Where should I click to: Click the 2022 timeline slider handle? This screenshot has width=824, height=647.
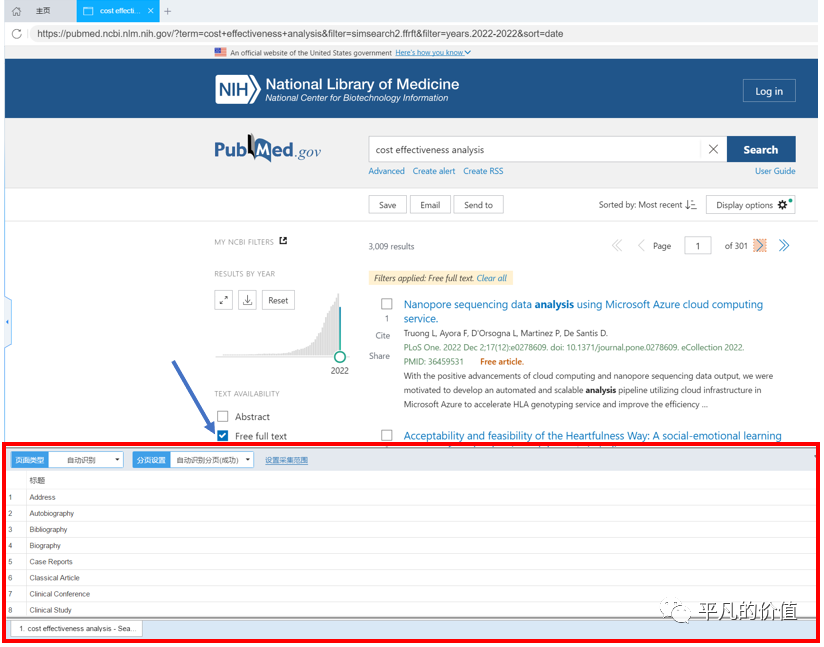click(340, 357)
